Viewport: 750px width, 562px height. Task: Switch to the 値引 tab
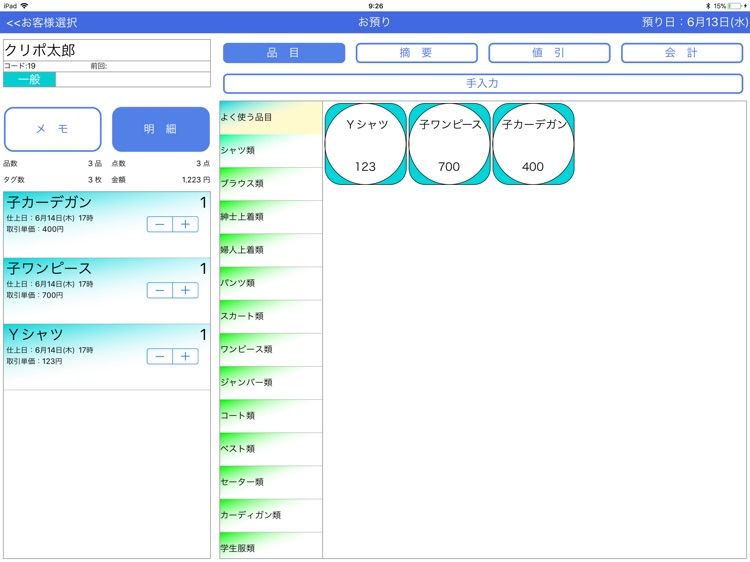549,53
